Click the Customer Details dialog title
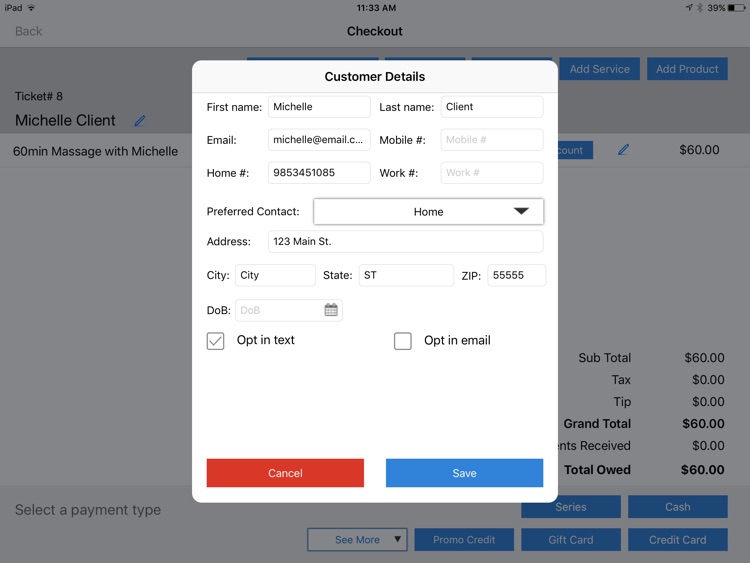 pos(375,77)
